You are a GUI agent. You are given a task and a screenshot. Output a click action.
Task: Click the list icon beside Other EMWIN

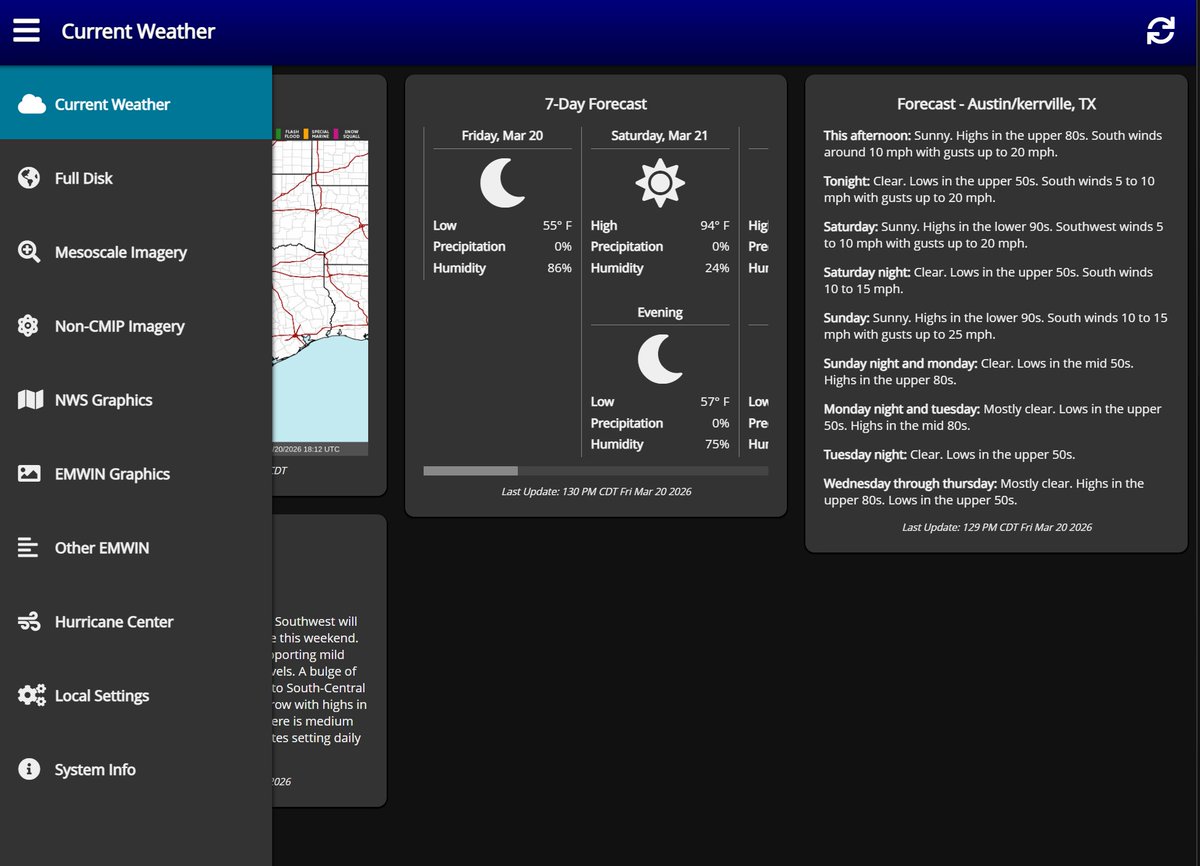click(x=28, y=548)
